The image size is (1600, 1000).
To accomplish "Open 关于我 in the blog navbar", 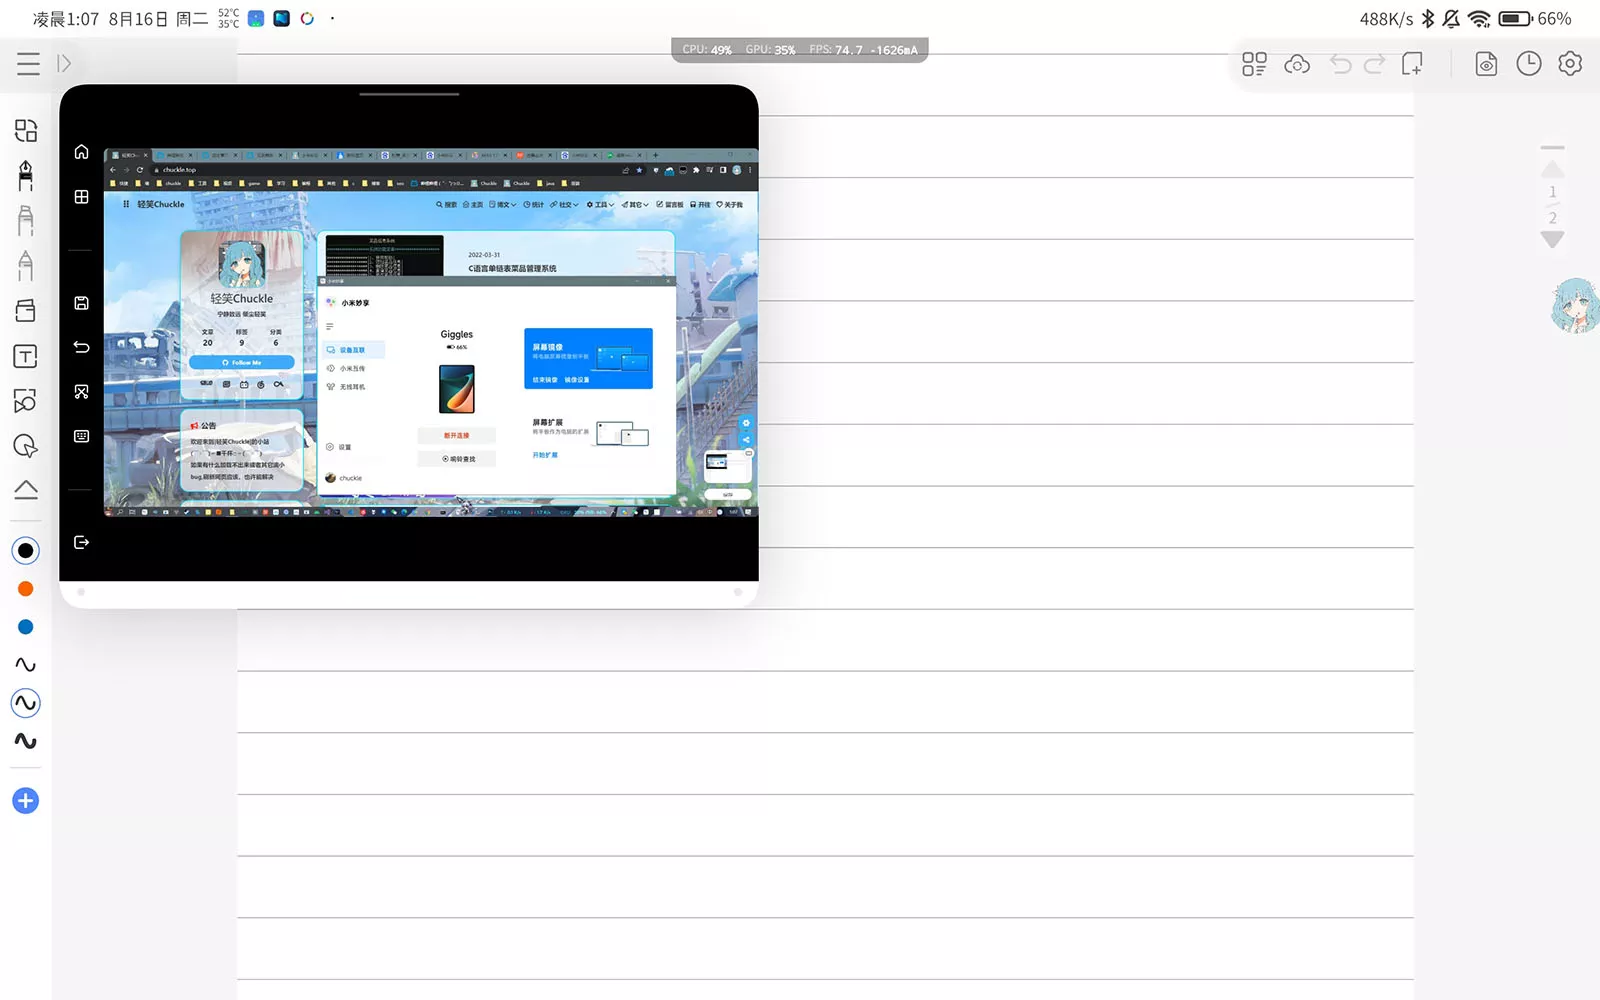I will click(x=730, y=204).
